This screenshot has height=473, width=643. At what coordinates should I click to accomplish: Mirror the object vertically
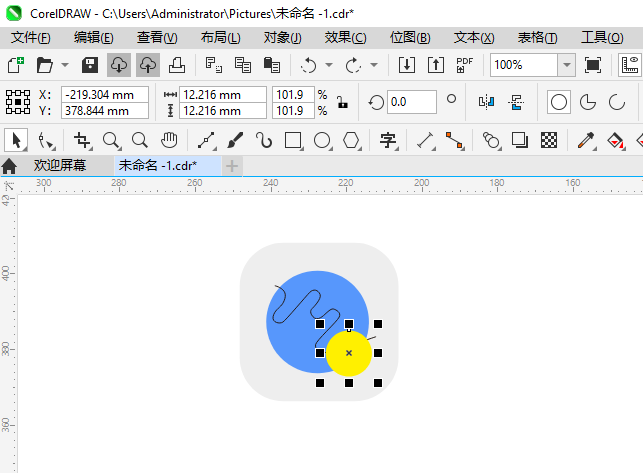pyautogui.click(x=516, y=102)
